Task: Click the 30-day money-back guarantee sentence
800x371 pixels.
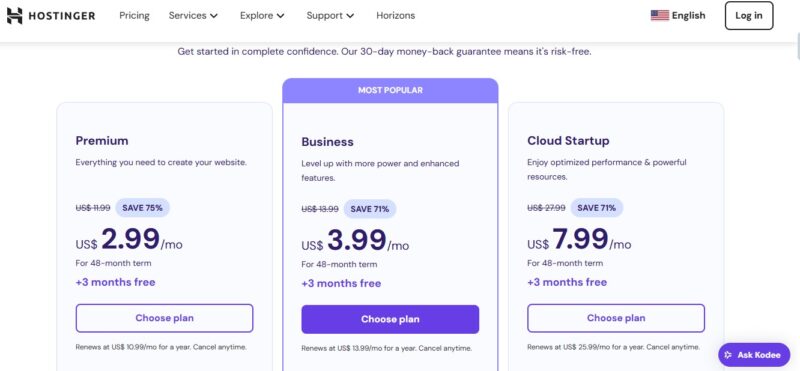Action: [384, 52]
